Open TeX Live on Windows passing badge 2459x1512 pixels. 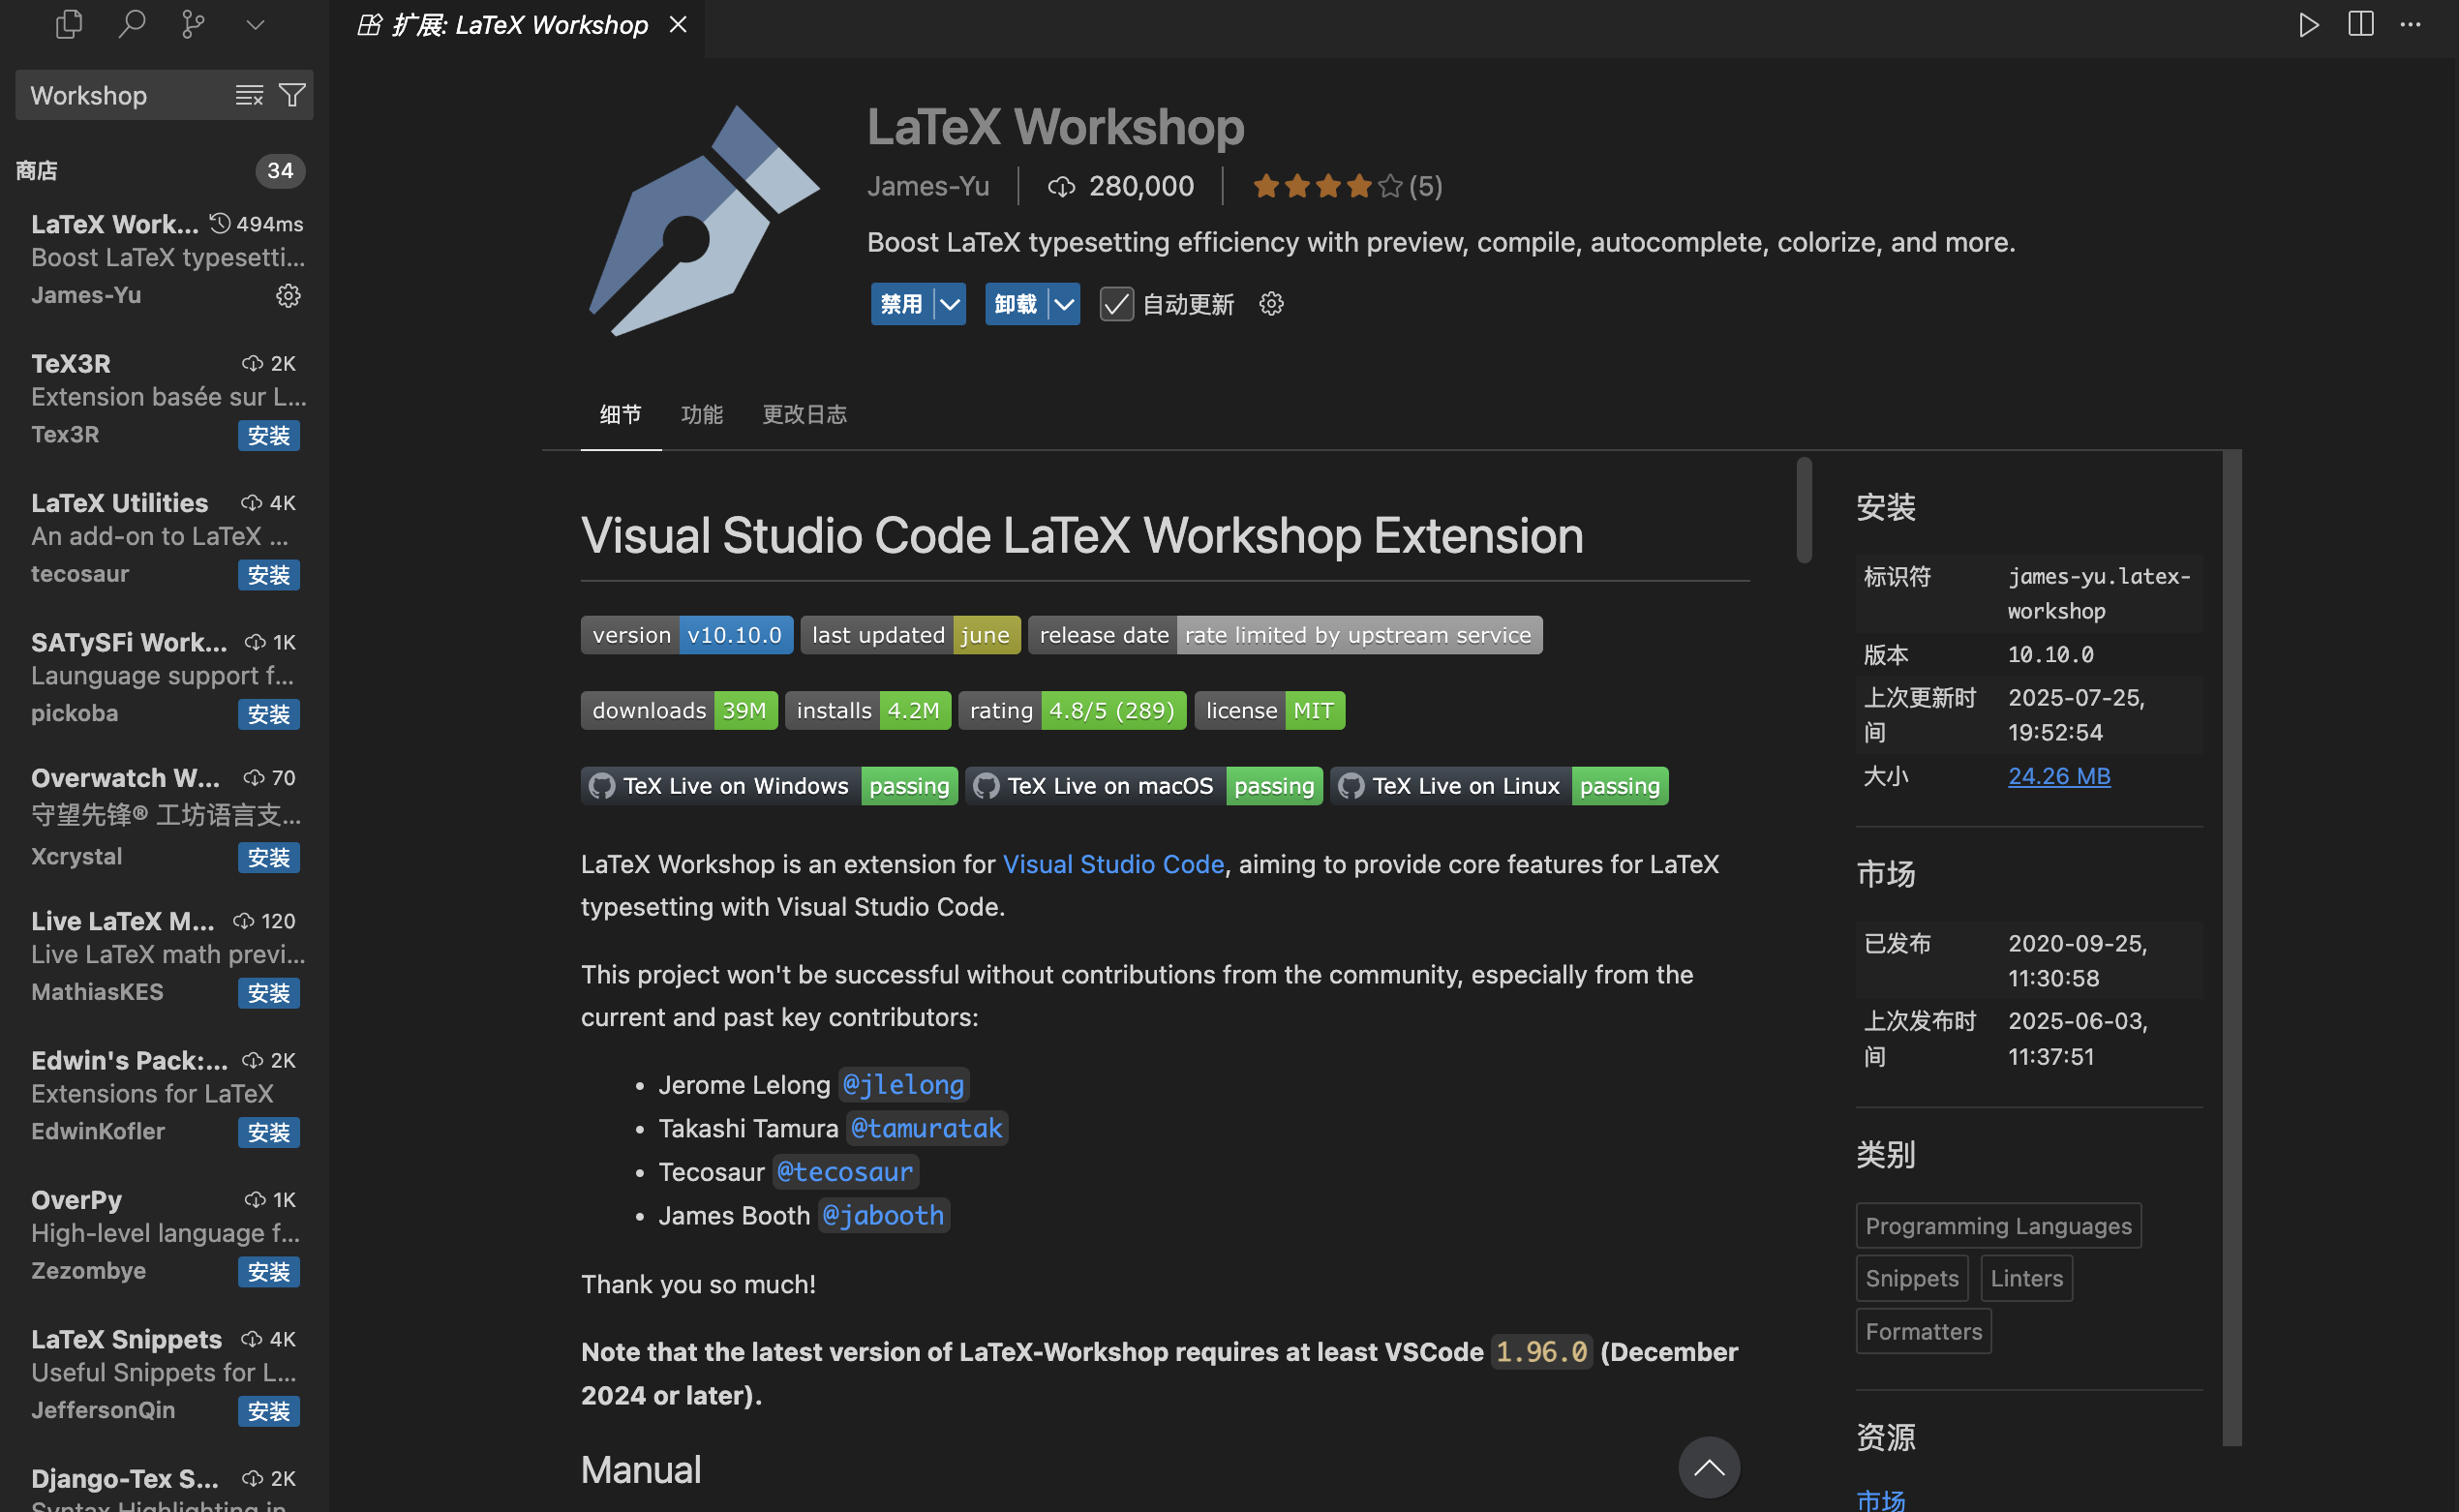click(769, 786)
